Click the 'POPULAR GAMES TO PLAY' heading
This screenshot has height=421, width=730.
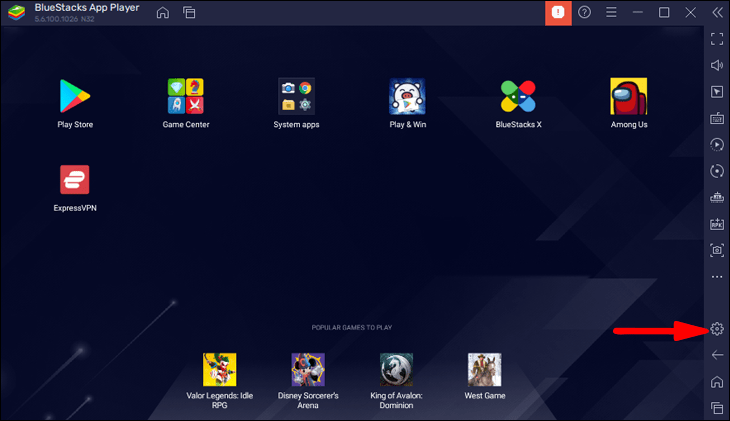pos(351,327)
